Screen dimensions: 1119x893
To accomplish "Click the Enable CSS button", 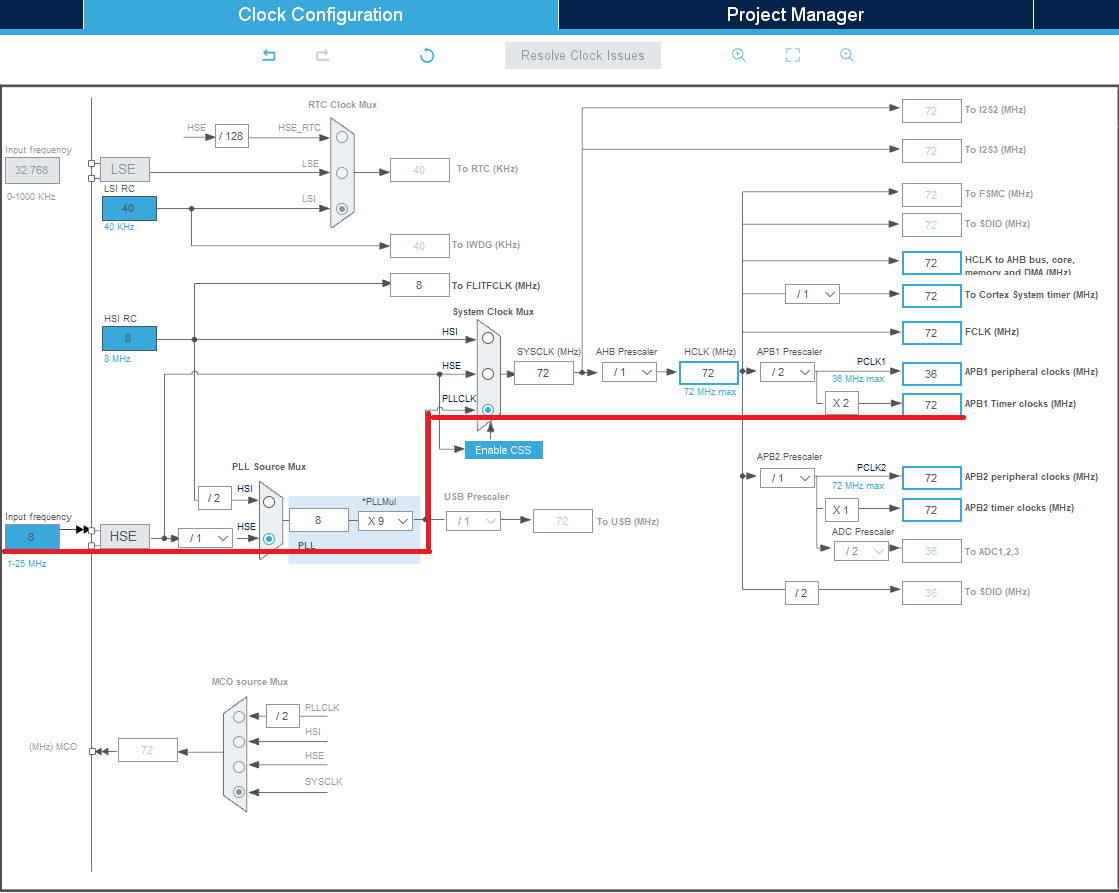I will click(x=503, y=450).
